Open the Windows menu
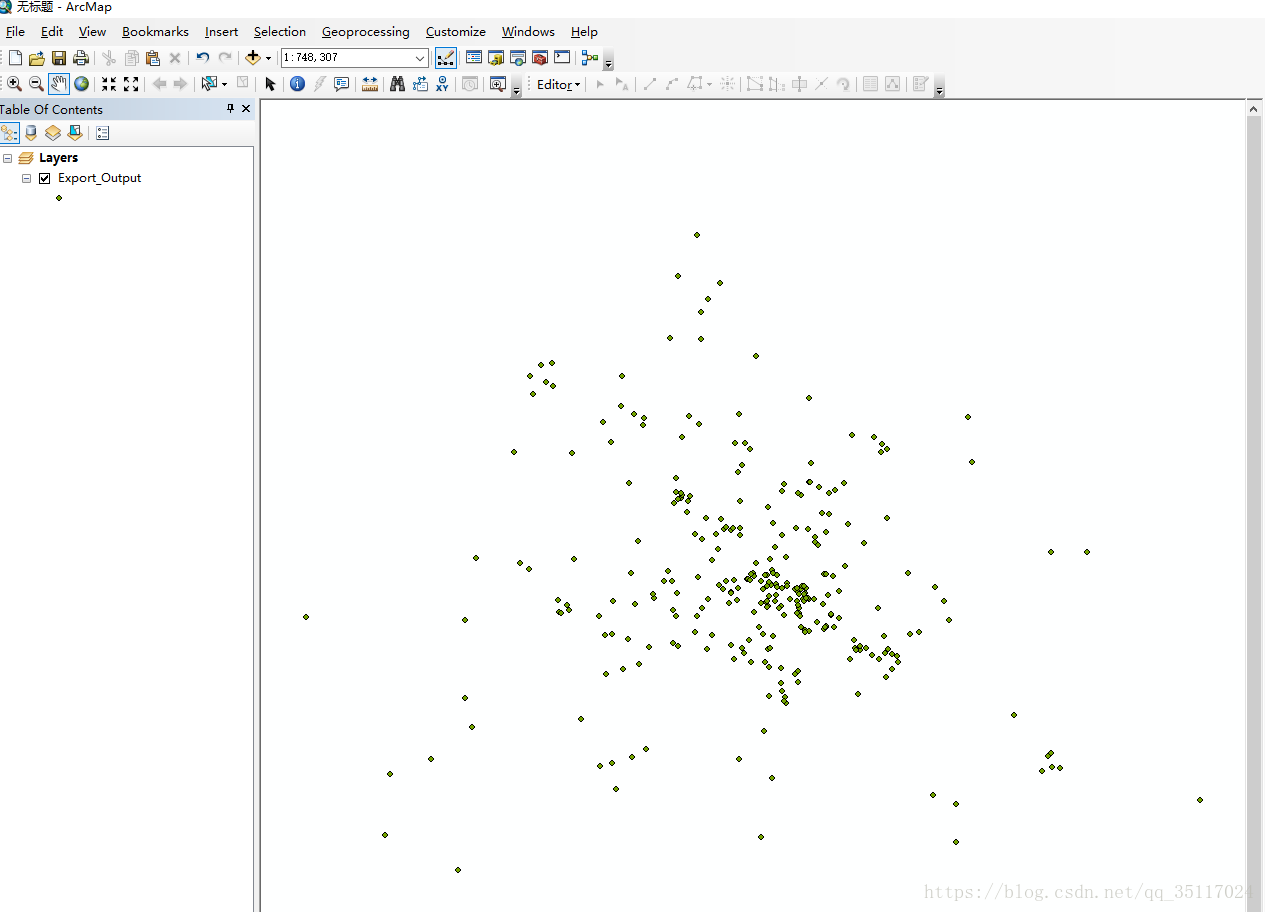 pyautogui.click(x=528, y=32)
